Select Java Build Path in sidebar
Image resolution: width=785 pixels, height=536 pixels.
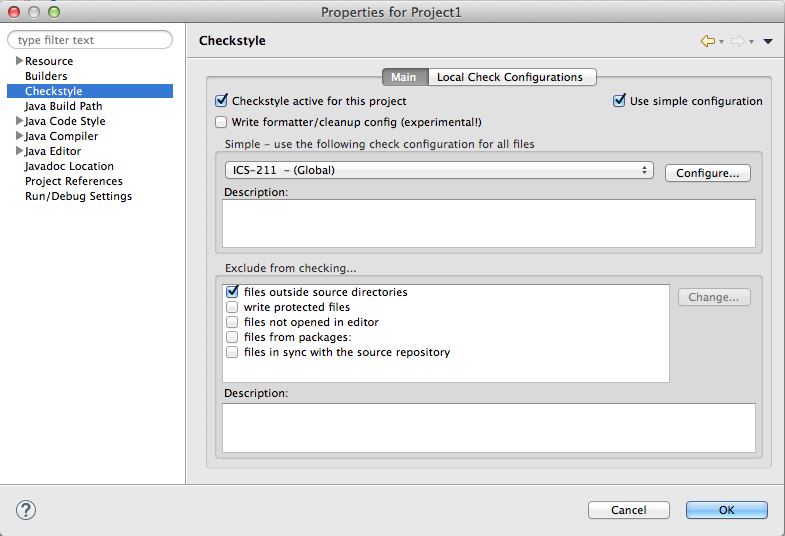pos(63,106)
